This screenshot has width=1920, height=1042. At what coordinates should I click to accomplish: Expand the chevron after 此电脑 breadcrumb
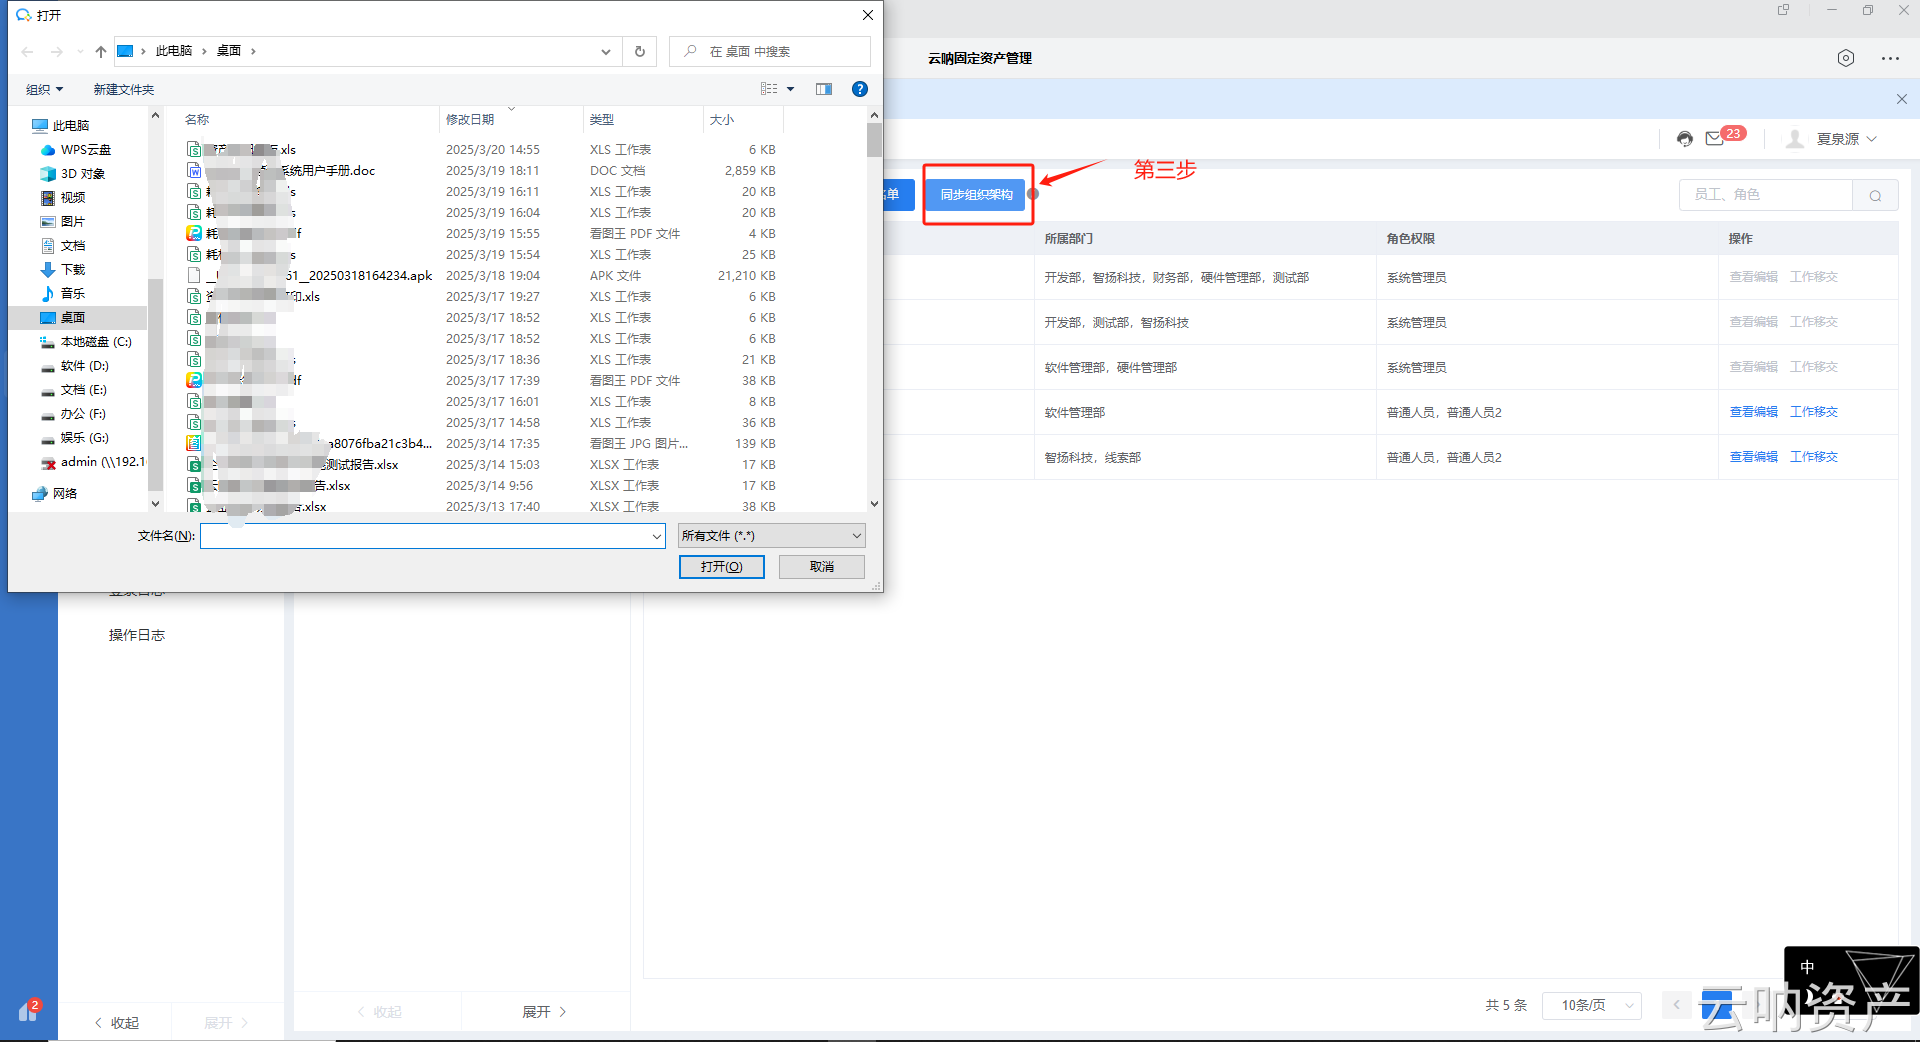click(204, 51)
